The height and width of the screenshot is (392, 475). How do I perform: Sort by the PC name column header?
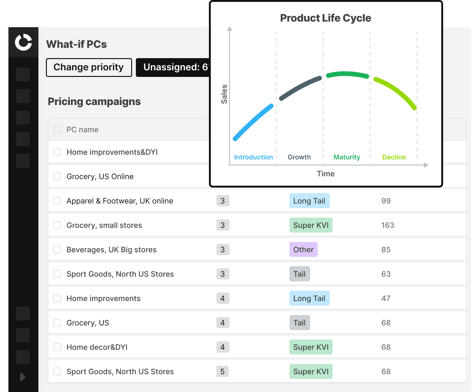click(x=82, y=129)
